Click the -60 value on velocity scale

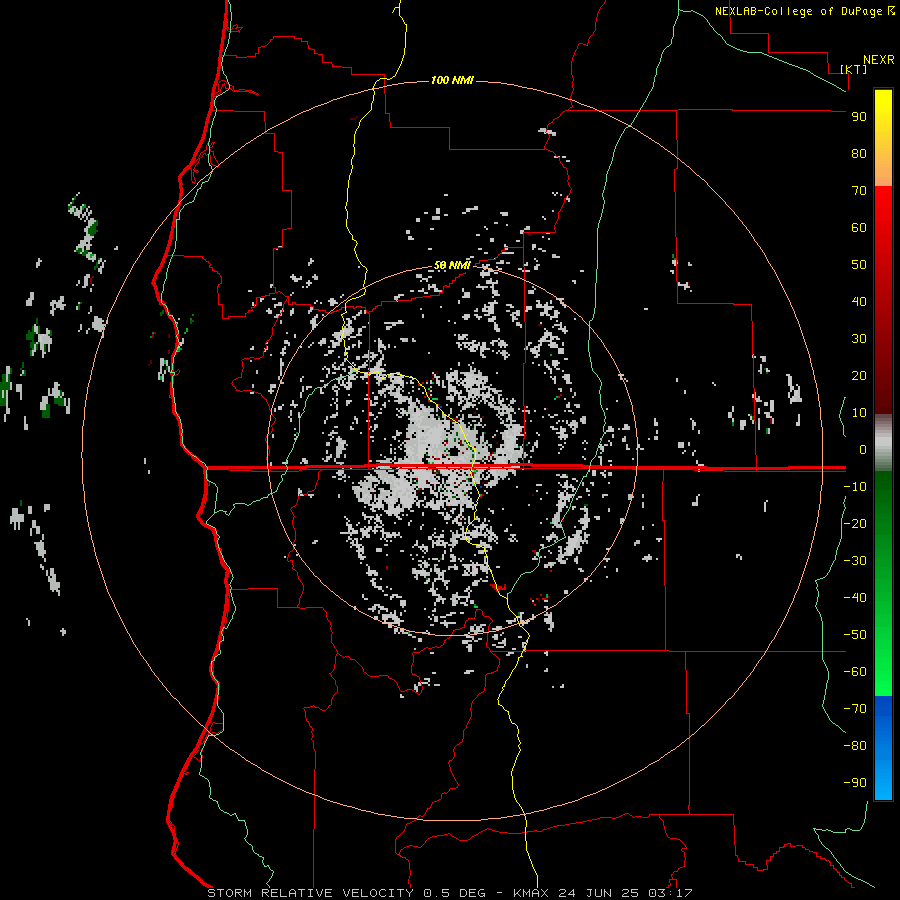click(x=855, y=672)
